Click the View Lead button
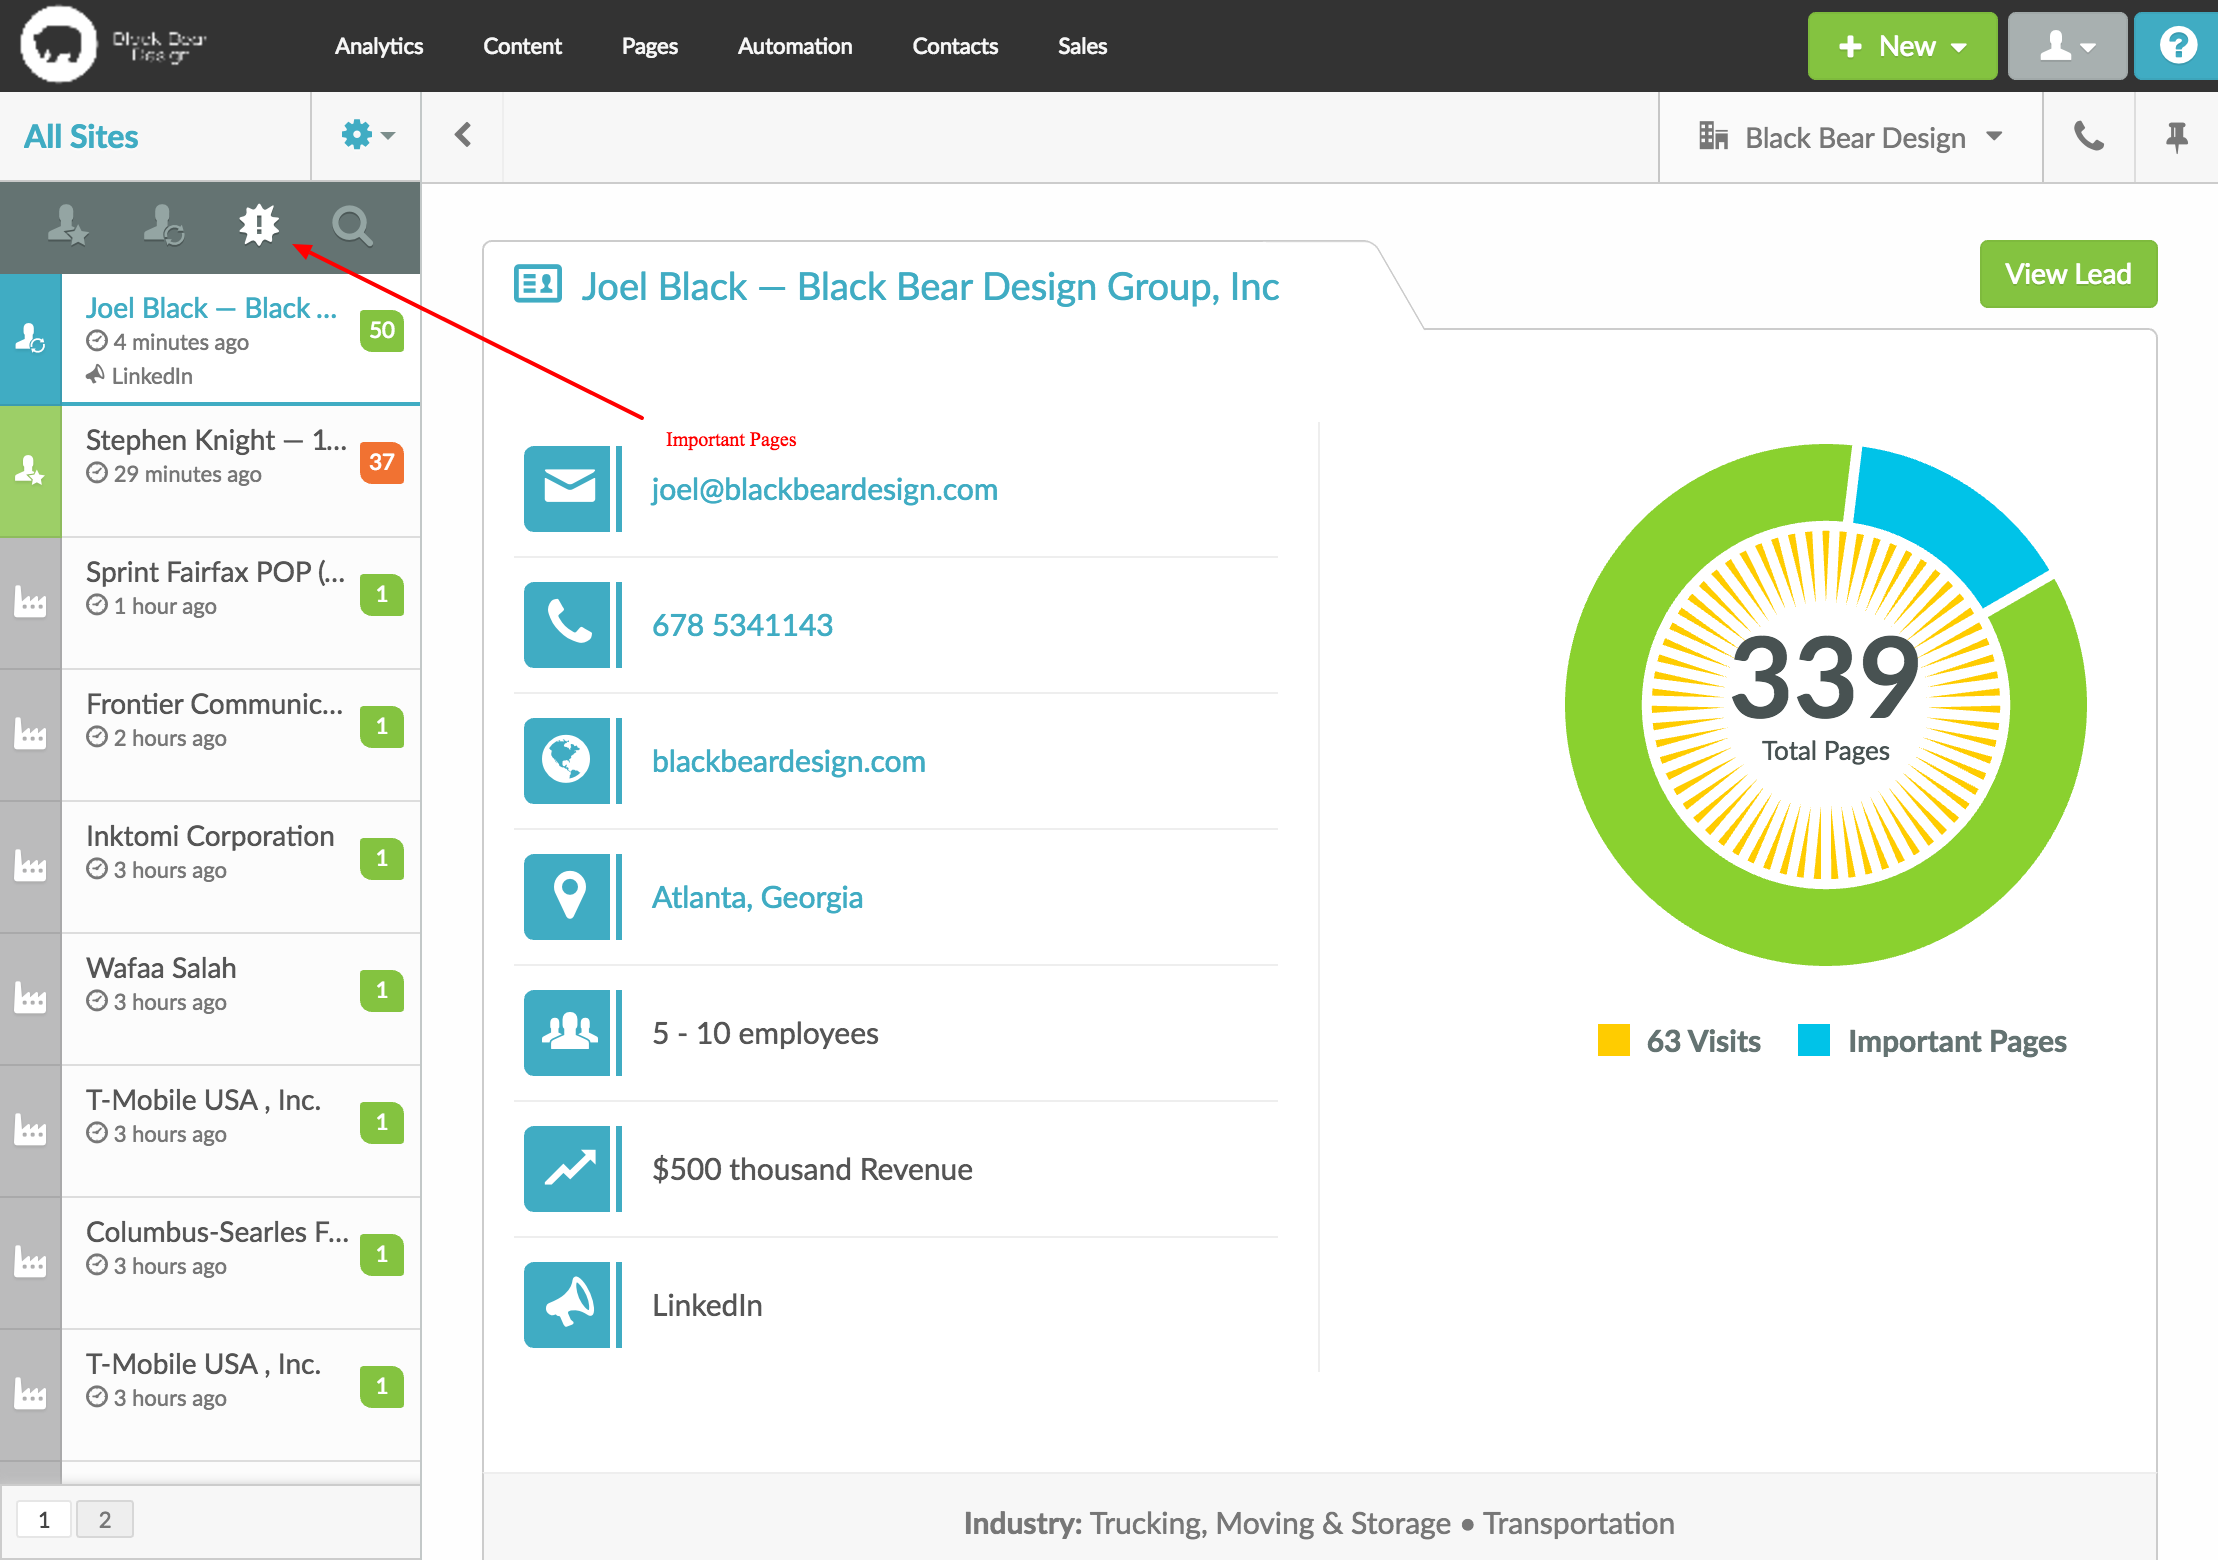This screenshot has width=2218, height=1560. pos(2068,274)
